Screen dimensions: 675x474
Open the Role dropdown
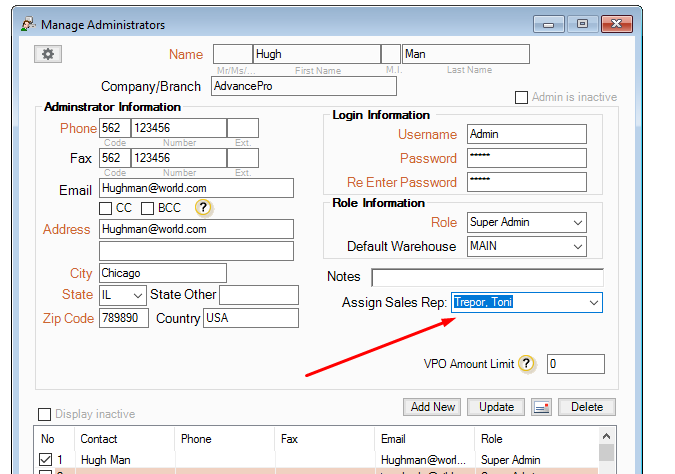click(x=577, y=222)
